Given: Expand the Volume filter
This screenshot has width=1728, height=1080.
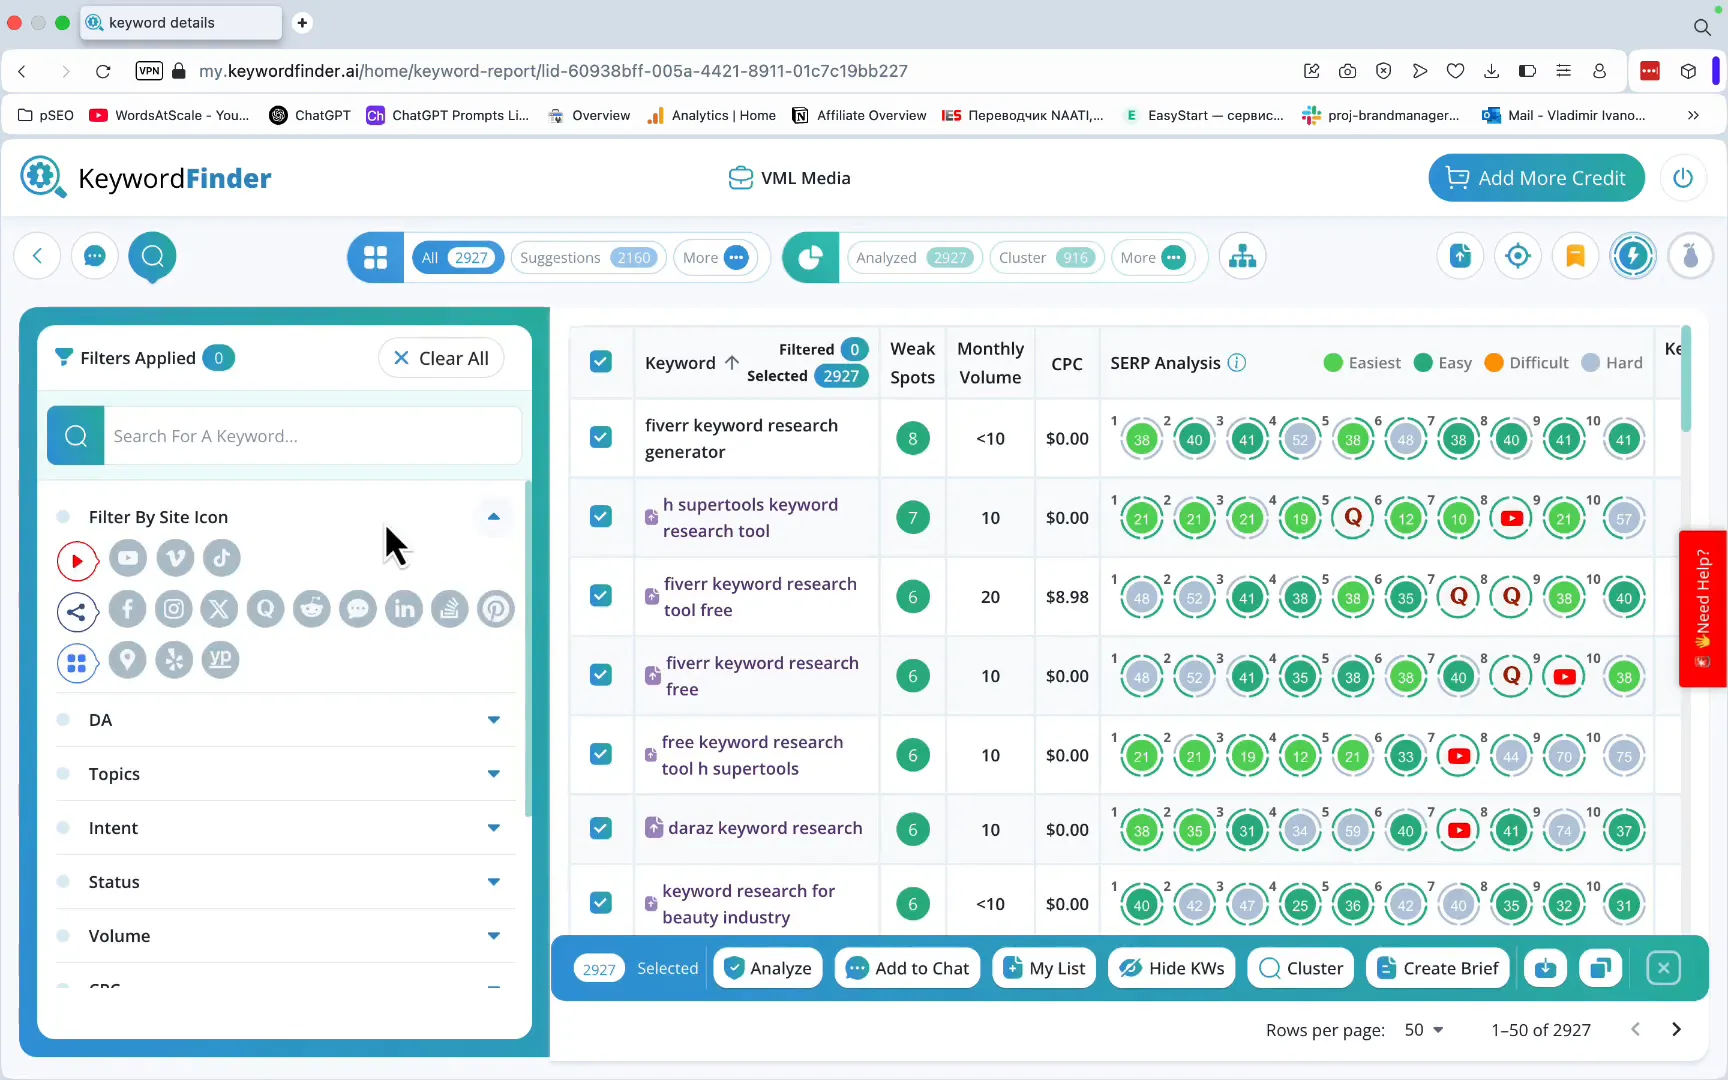Looking at the screenshot, I should [493, 936].
